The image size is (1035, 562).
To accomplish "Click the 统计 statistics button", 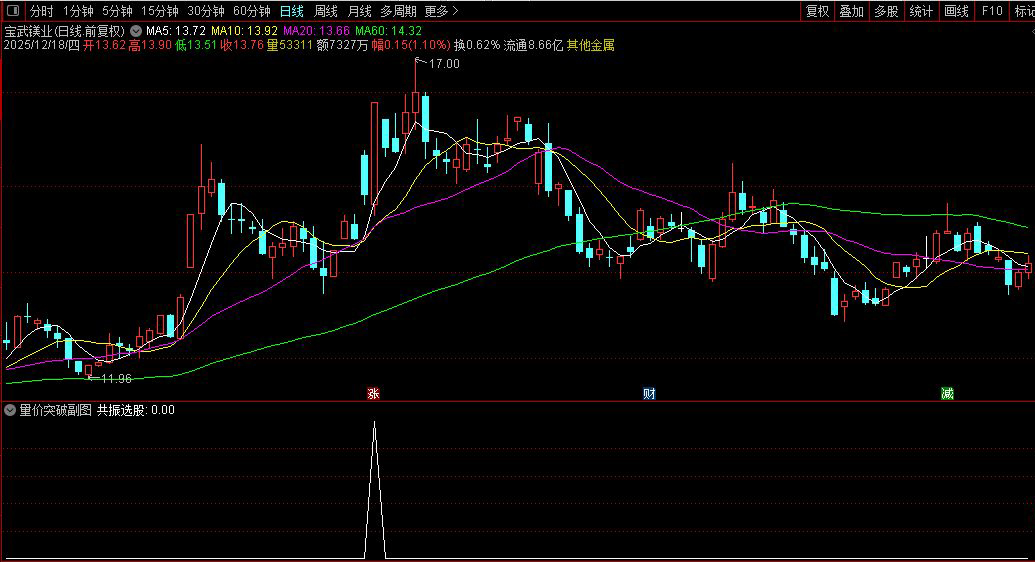I will [x=921, y=11].
